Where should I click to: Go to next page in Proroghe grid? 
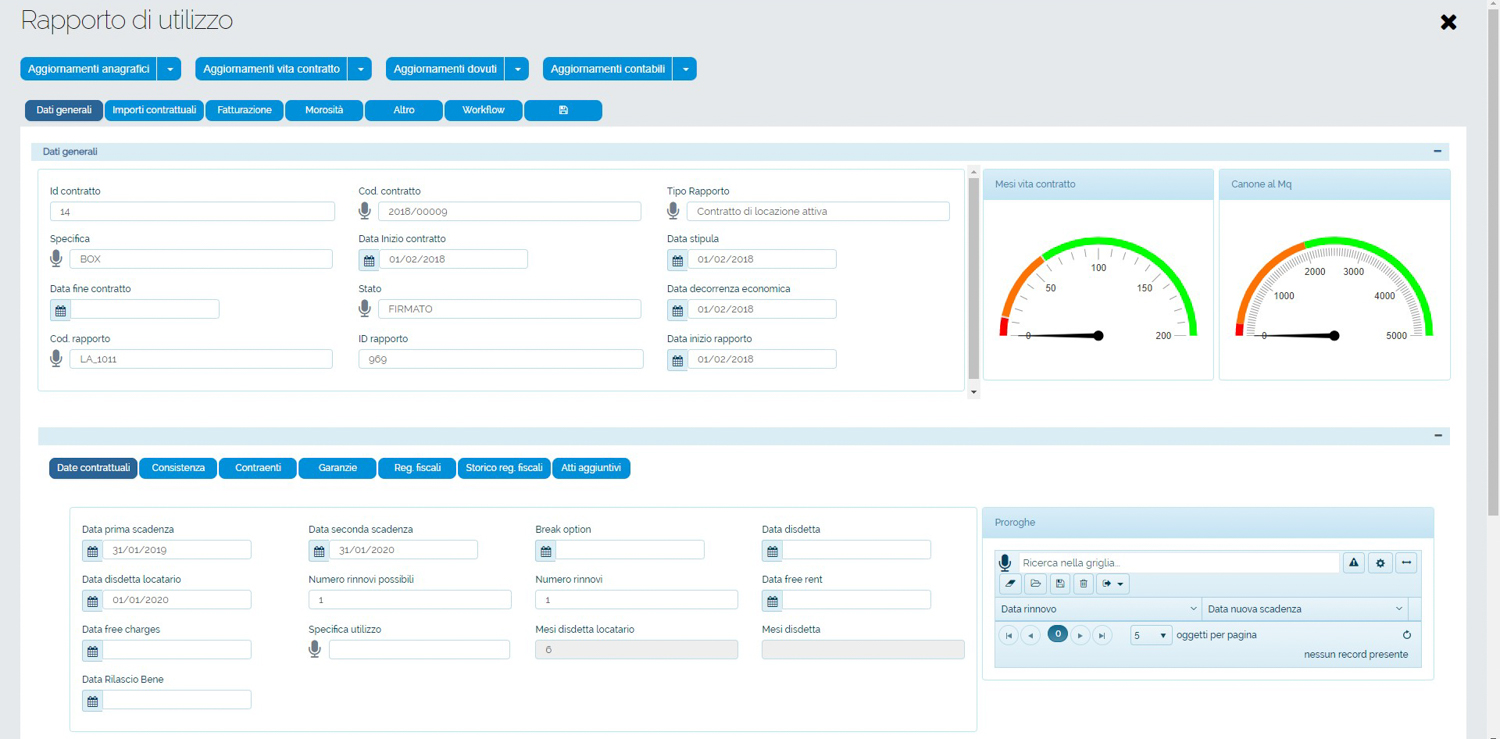(1080, 636)
